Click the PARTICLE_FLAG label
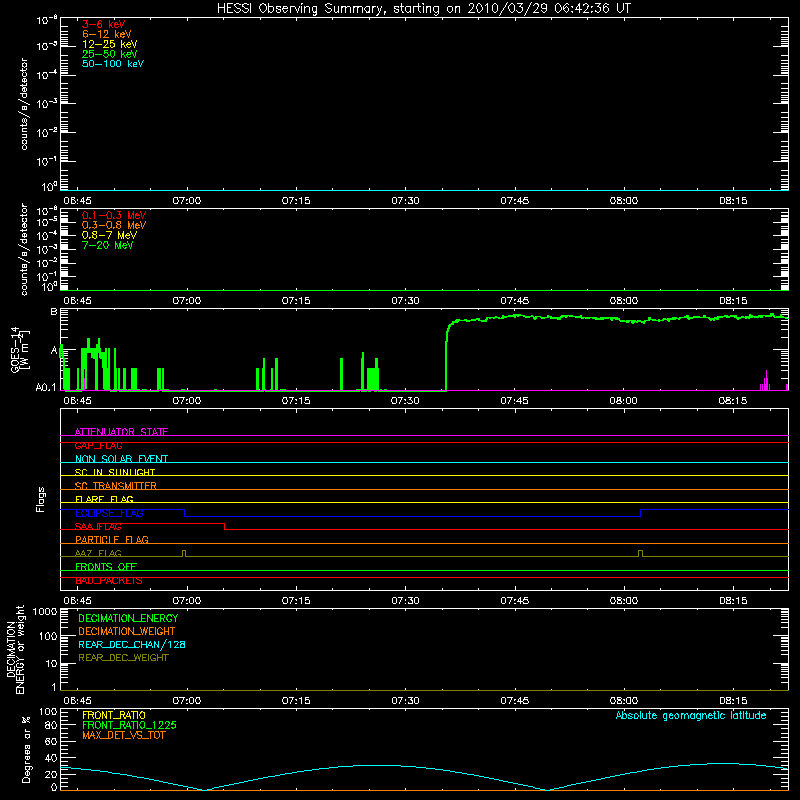This screenshot has width=800, height=800. (x=112, y=539)
